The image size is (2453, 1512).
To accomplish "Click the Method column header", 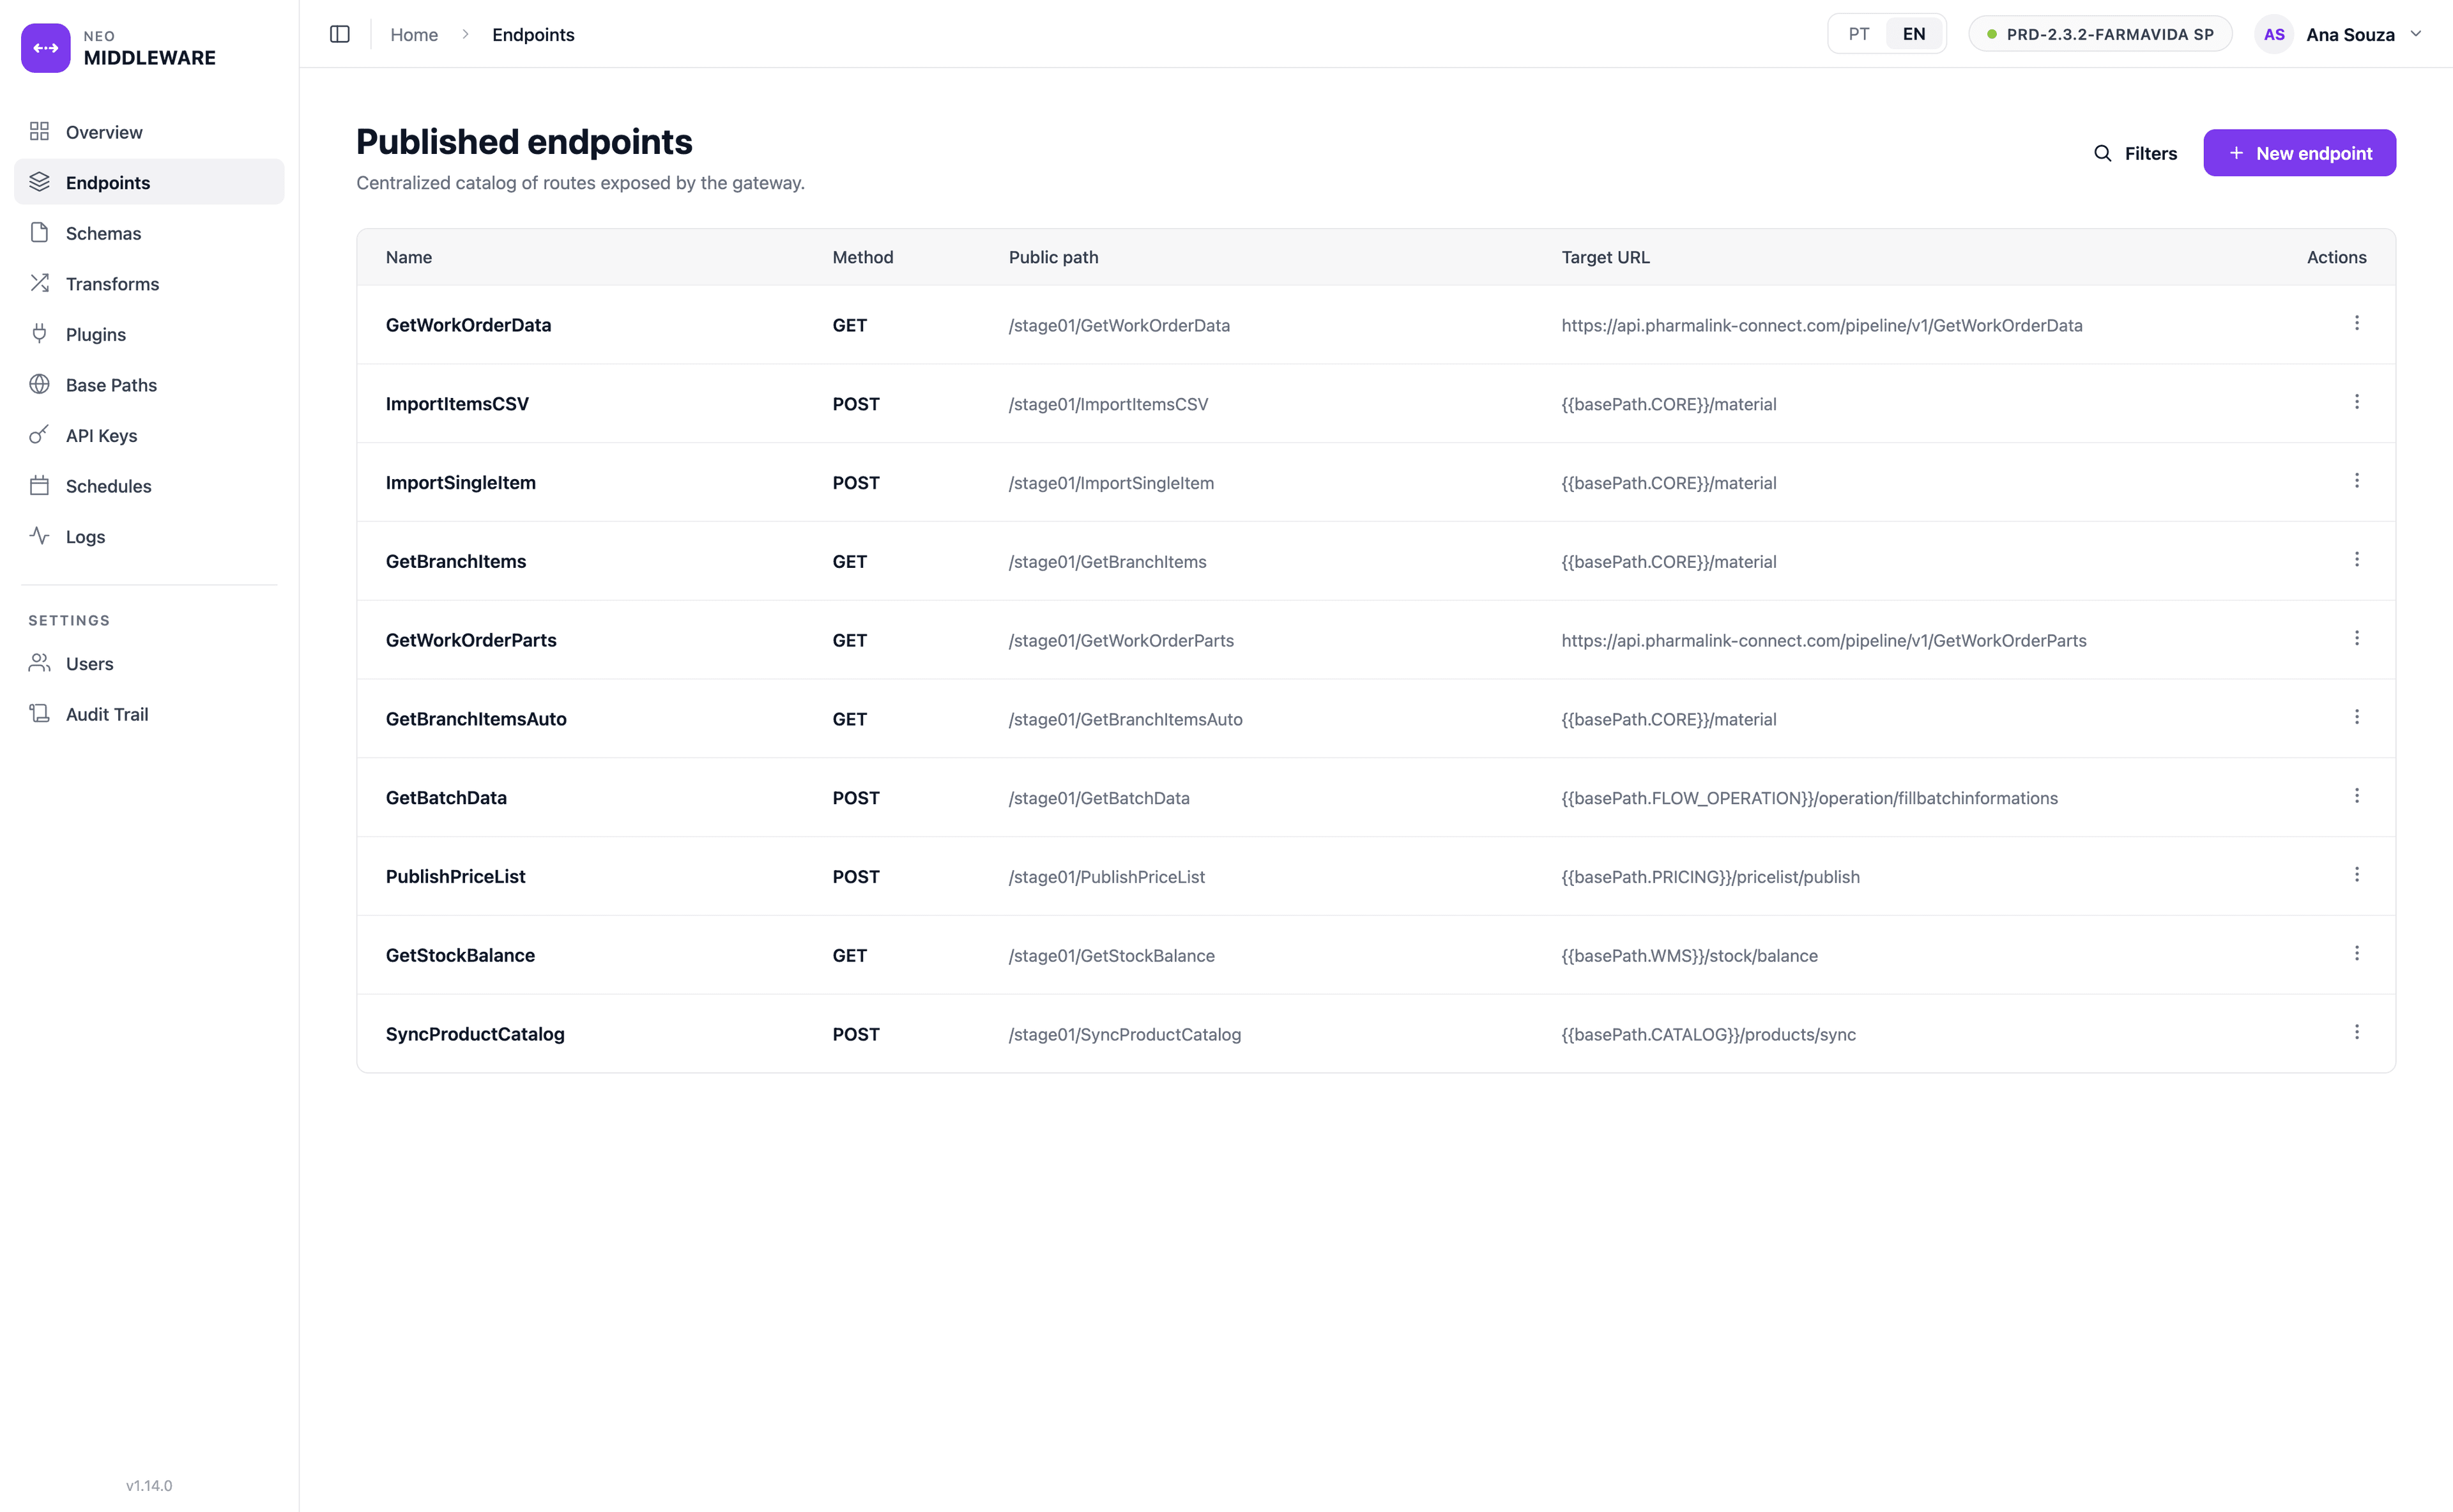I will (863, 257).
